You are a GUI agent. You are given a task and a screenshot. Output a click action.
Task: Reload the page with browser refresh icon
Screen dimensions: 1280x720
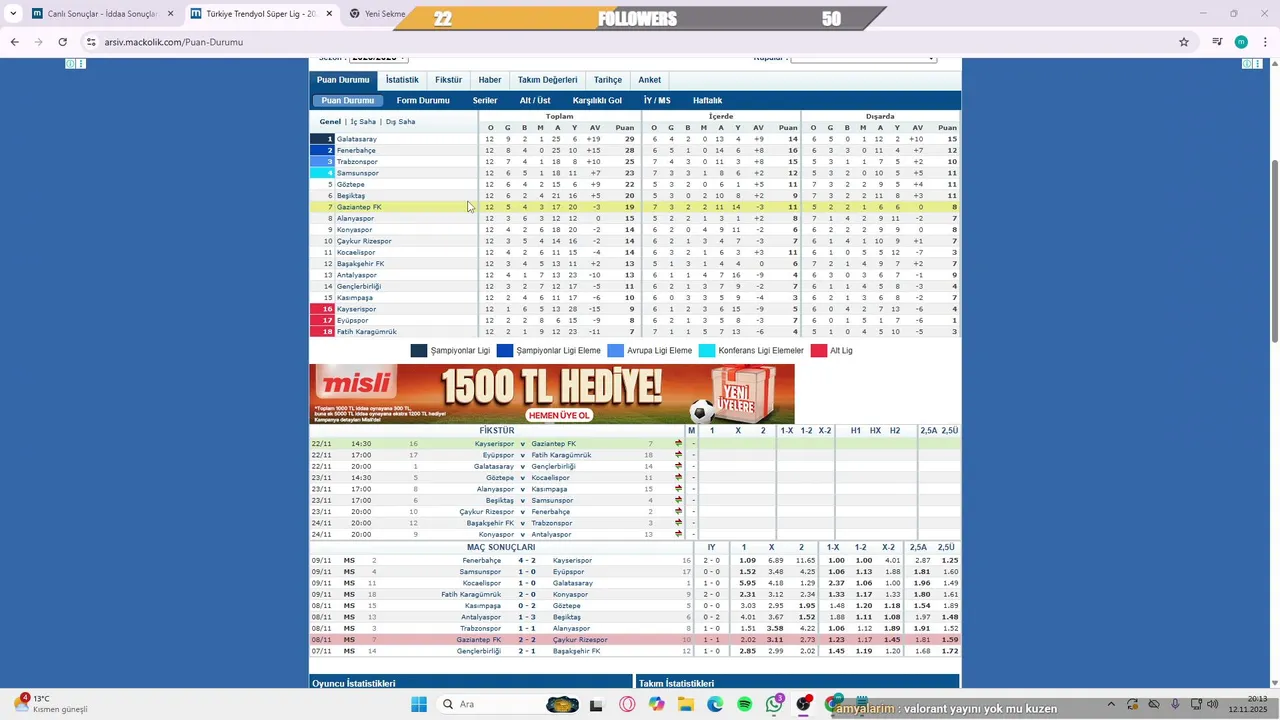(x=62, y=42)
